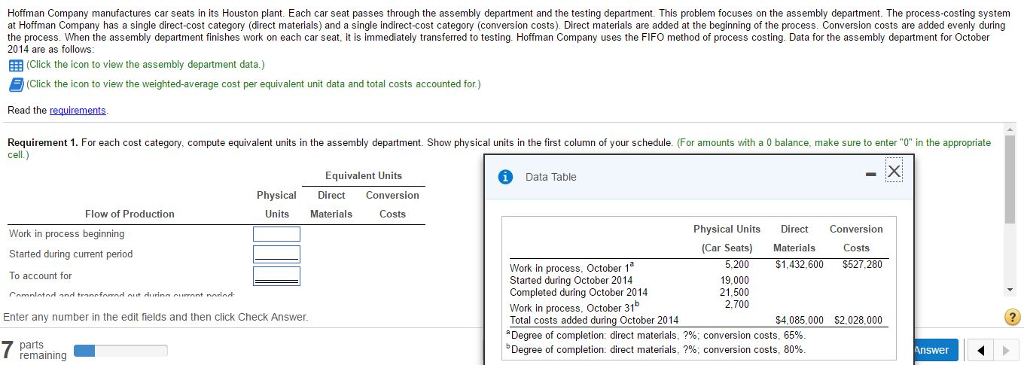1024x365 pixels.
Task: Close the Data Table popup
Action: pos(894,172)
